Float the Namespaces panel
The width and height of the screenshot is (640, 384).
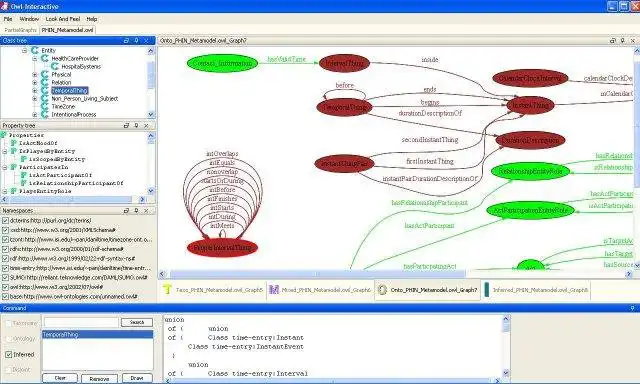point(127,211)
